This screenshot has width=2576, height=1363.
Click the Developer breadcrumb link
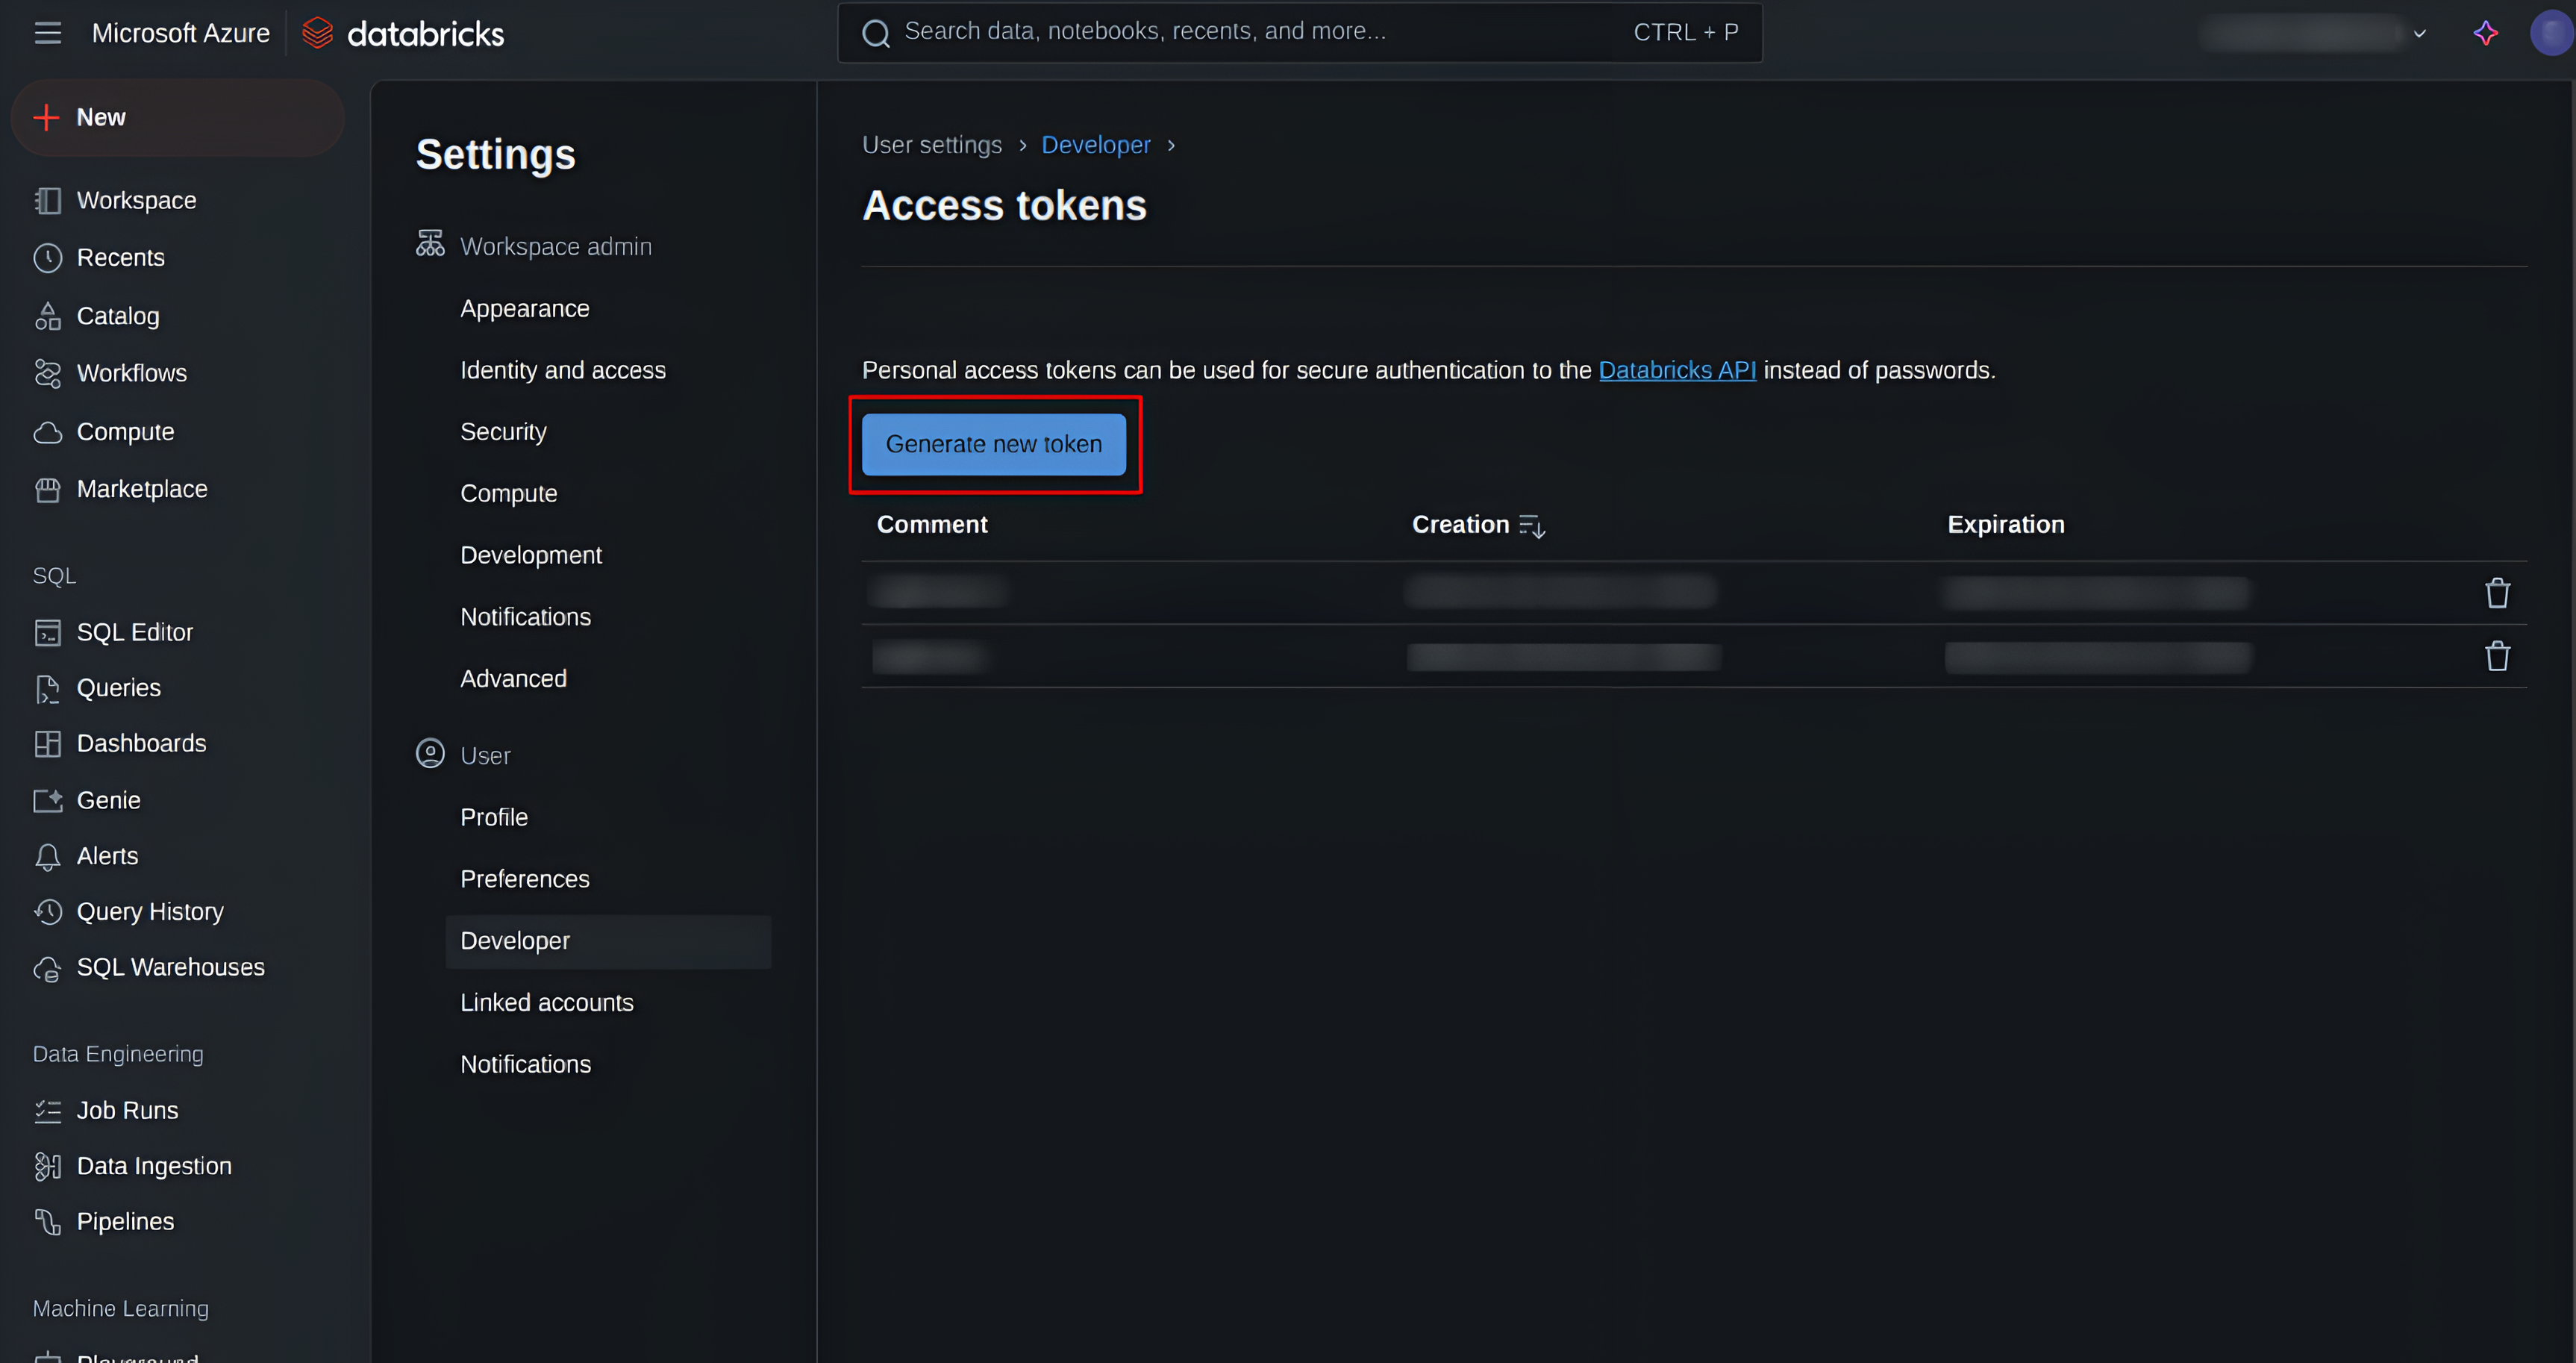(x=1095, y=145)
